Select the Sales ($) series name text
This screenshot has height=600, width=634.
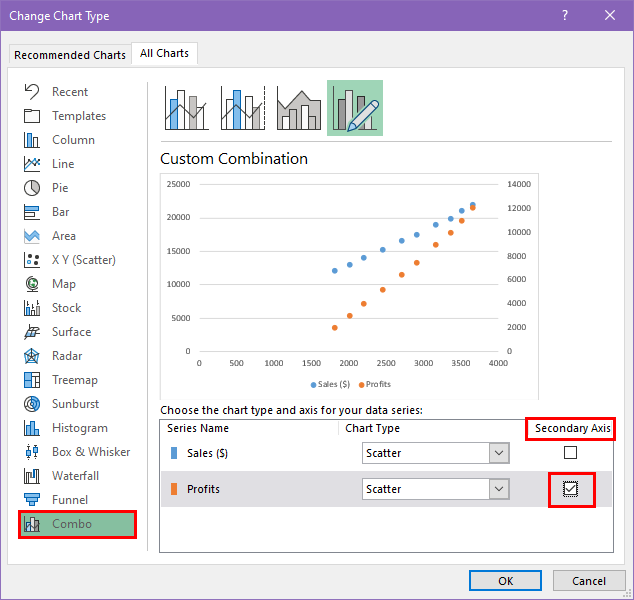207,453
